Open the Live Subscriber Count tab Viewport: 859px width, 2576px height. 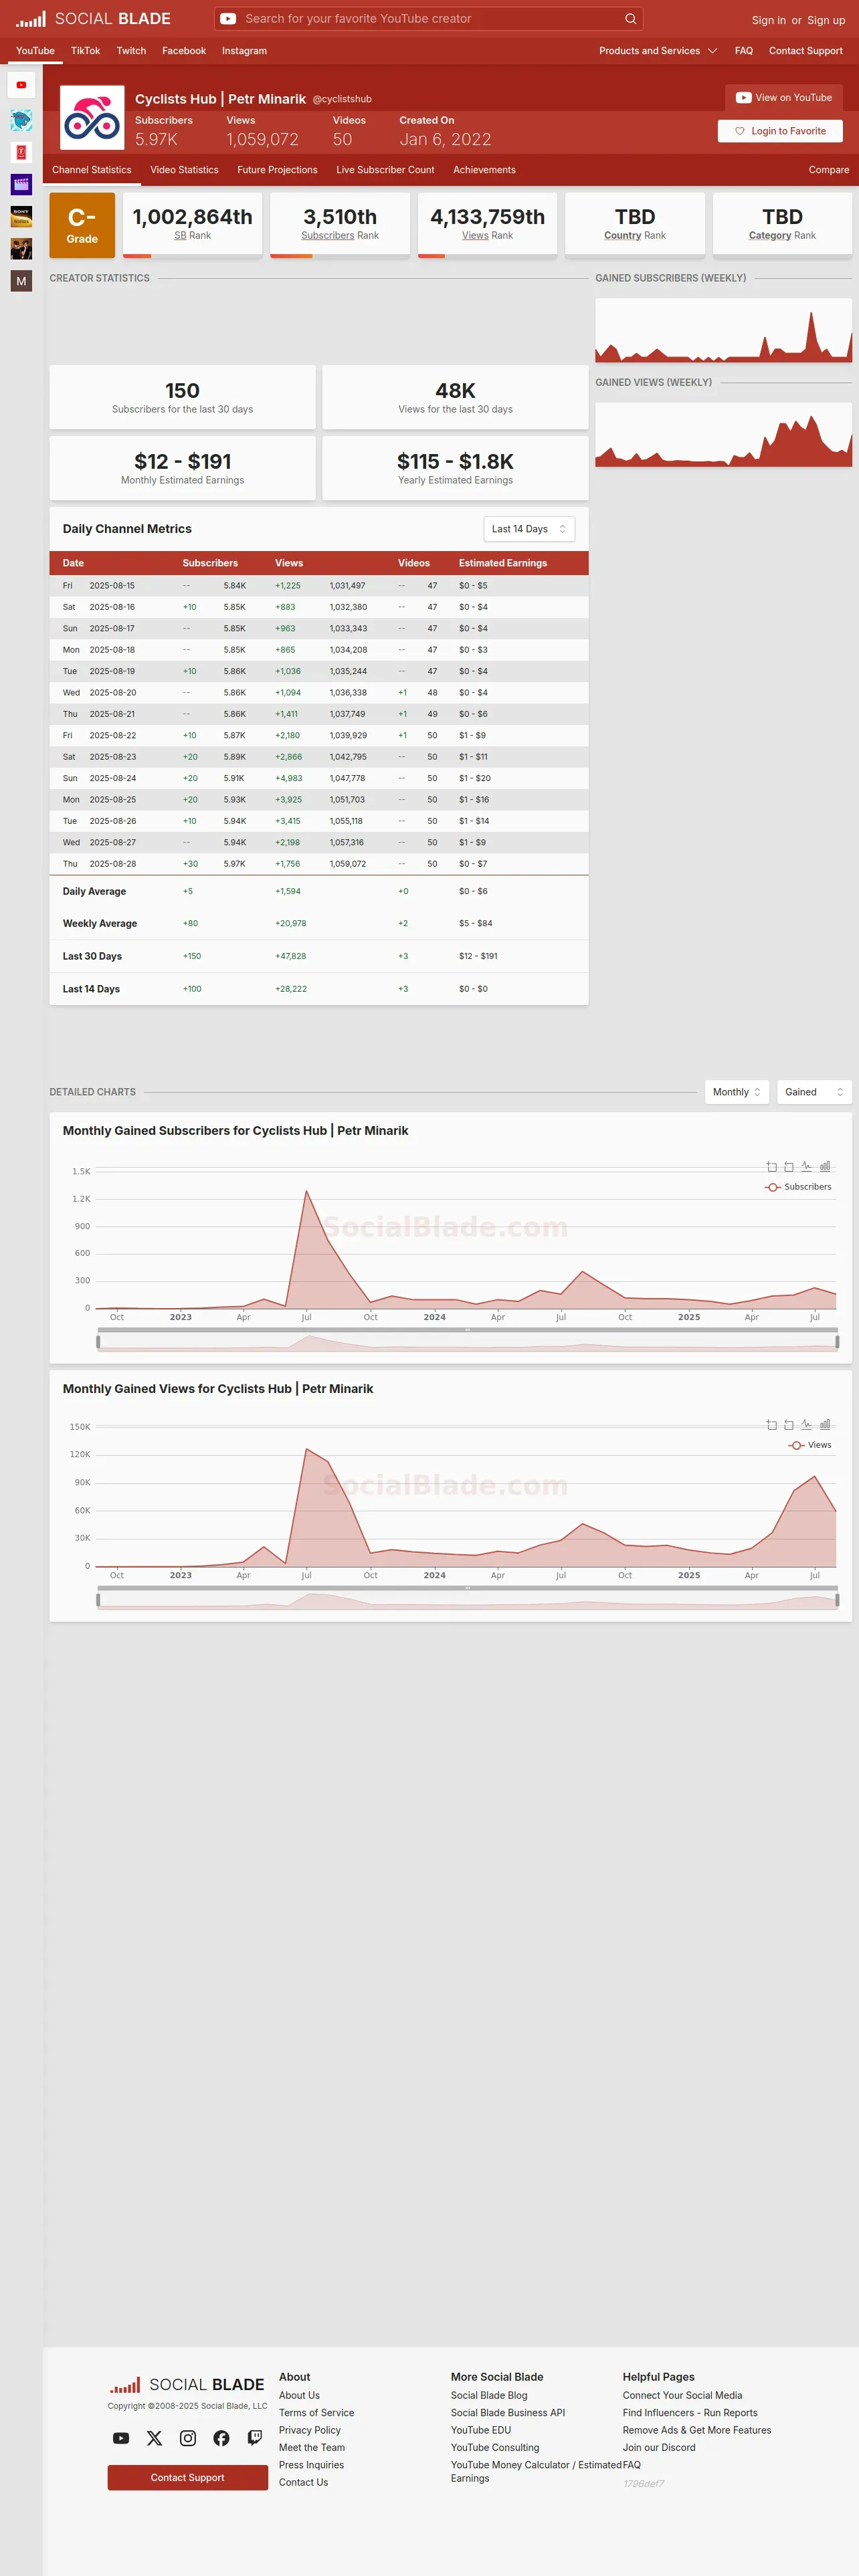[x=385, y=170]
